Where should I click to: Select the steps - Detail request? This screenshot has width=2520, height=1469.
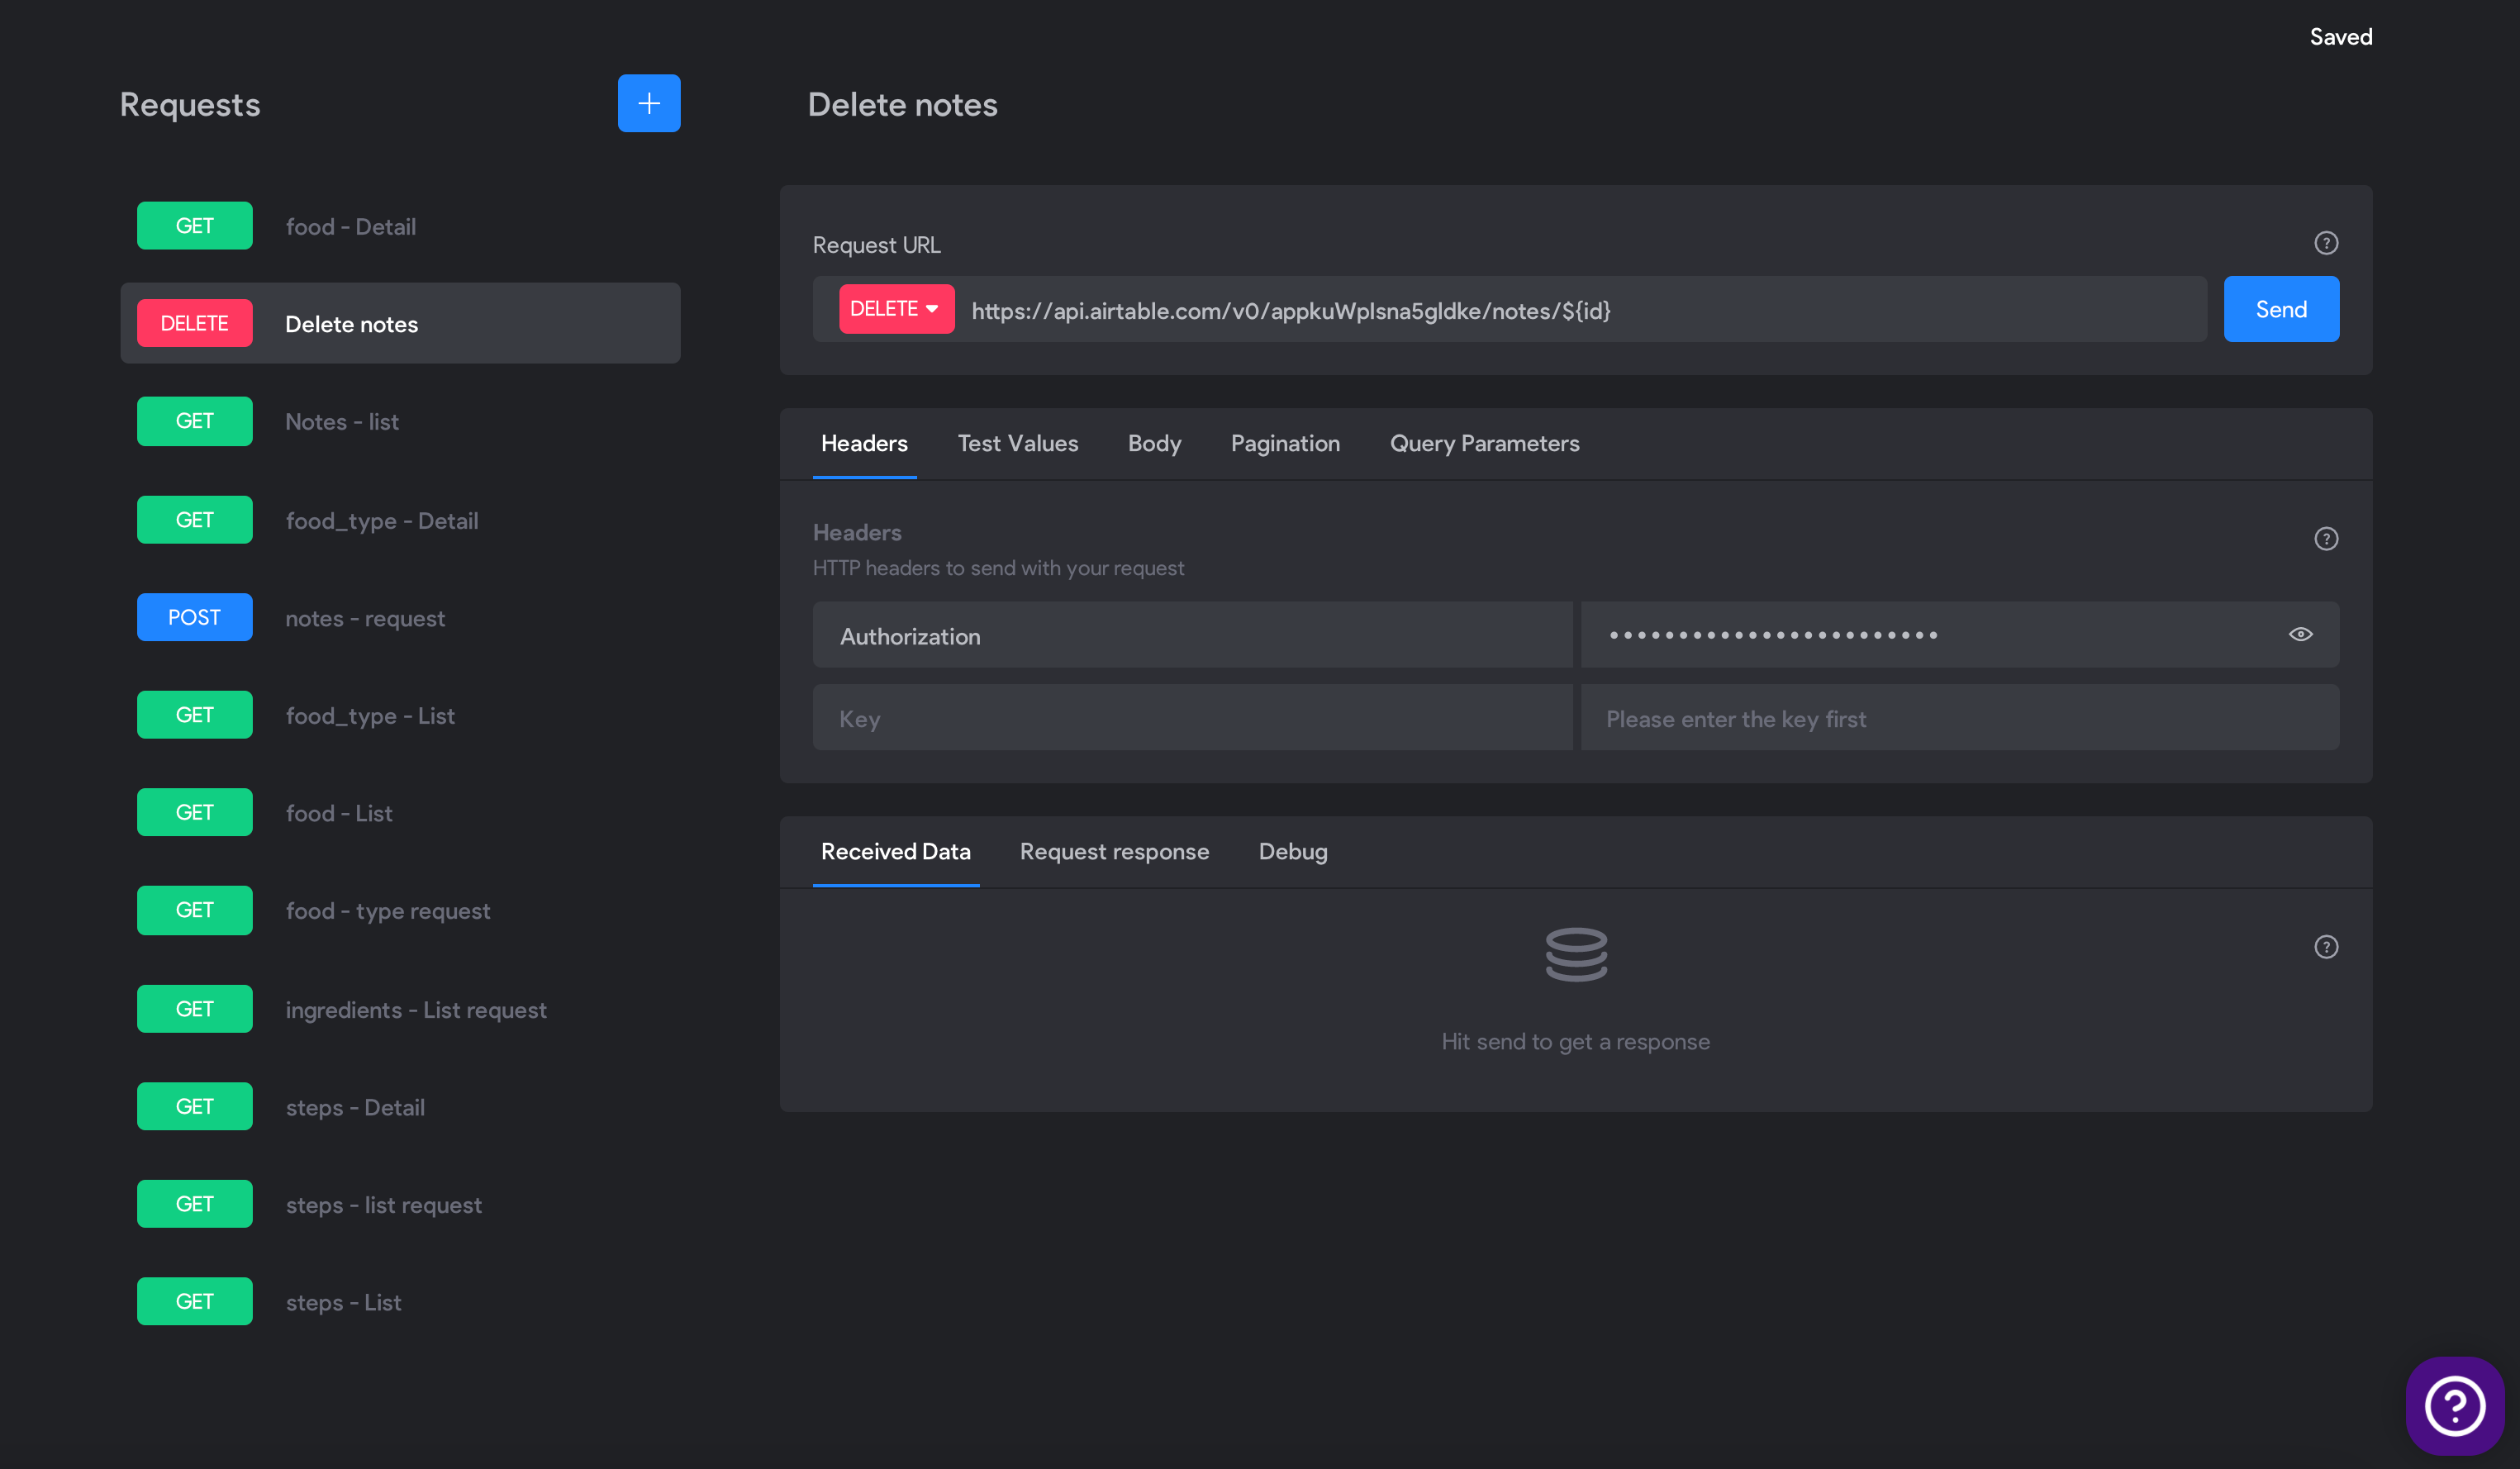[400, 1106]
